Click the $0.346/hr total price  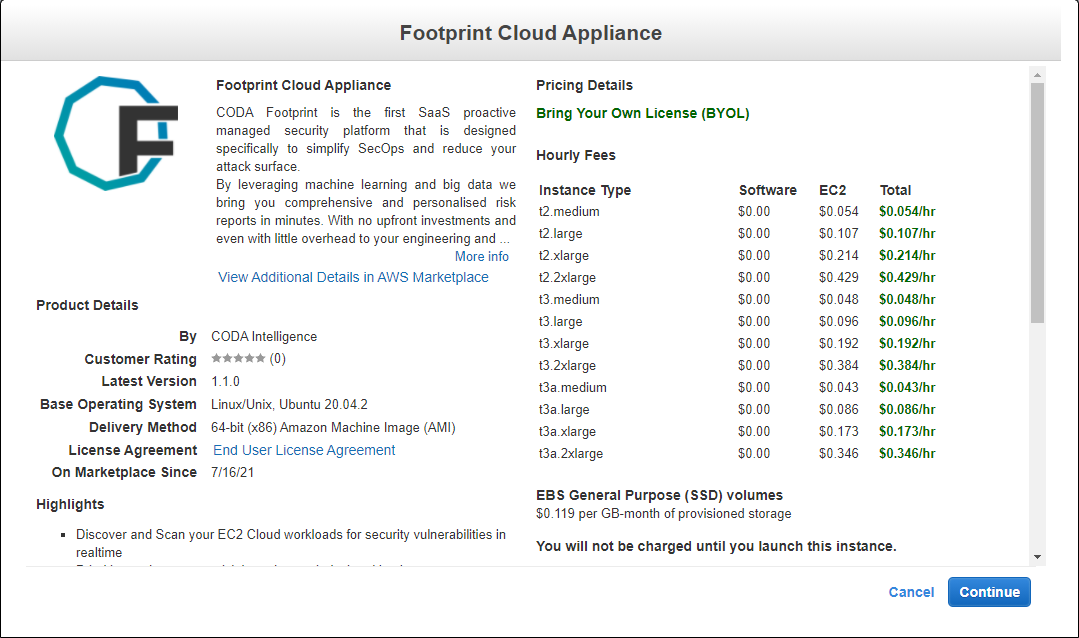click(907, 454)
